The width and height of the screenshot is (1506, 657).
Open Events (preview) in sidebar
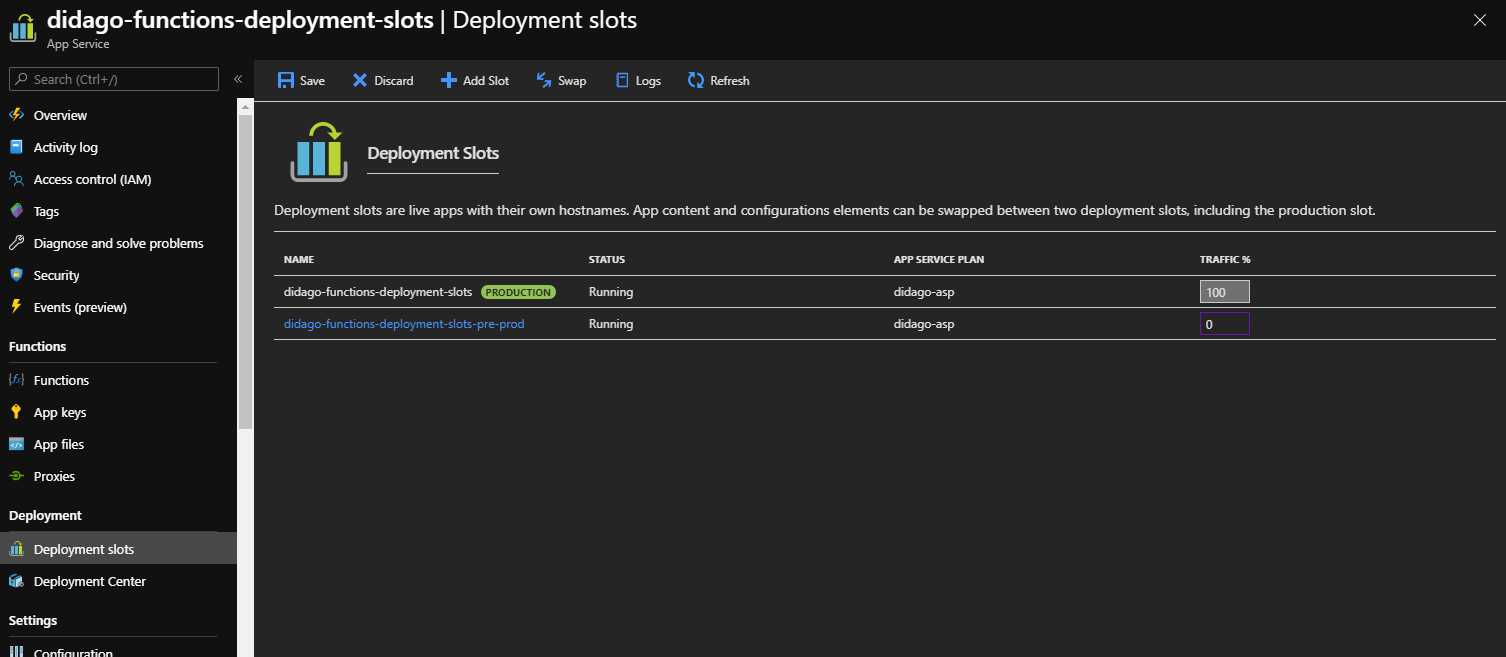pyautogui.click(x=80, y=307)
